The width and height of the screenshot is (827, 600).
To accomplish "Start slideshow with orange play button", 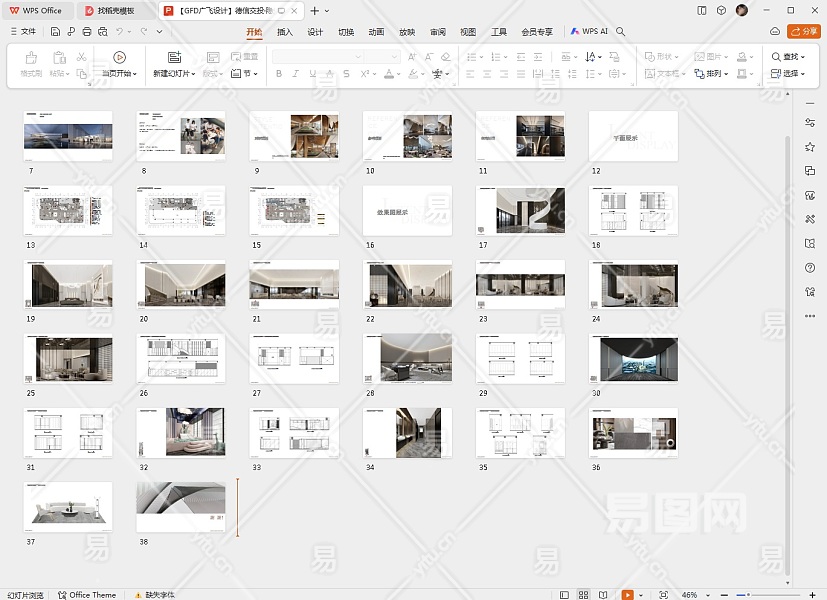I will 627,595.
